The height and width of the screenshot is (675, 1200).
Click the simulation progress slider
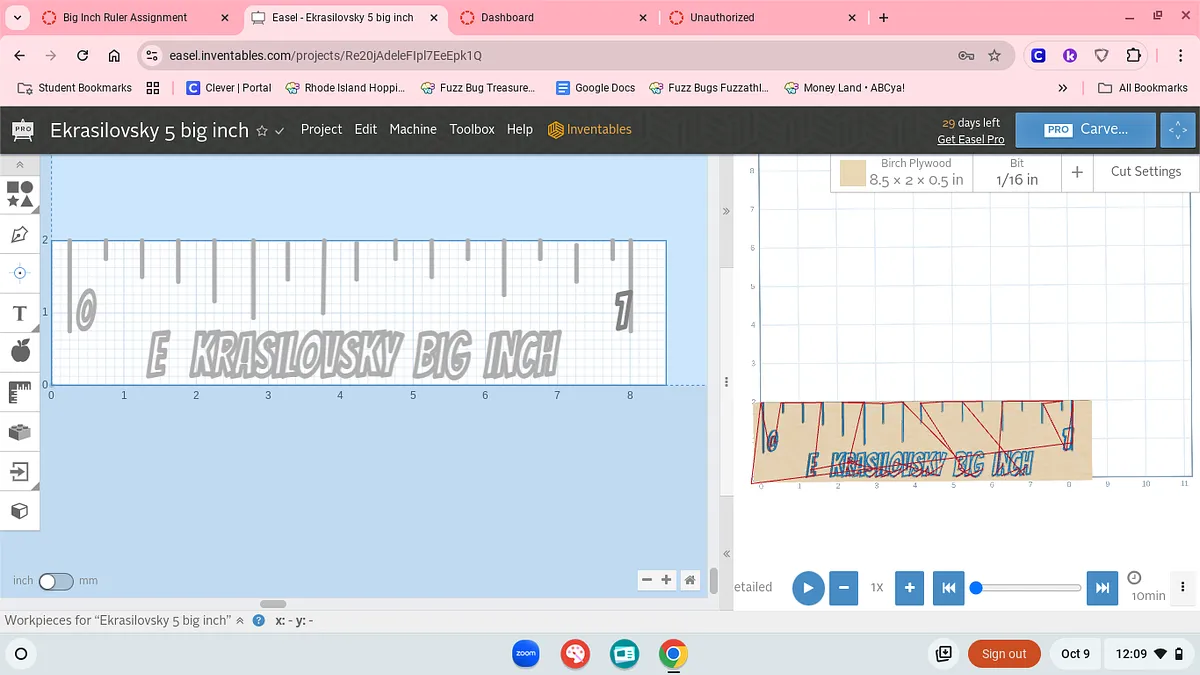[1028, 588]
